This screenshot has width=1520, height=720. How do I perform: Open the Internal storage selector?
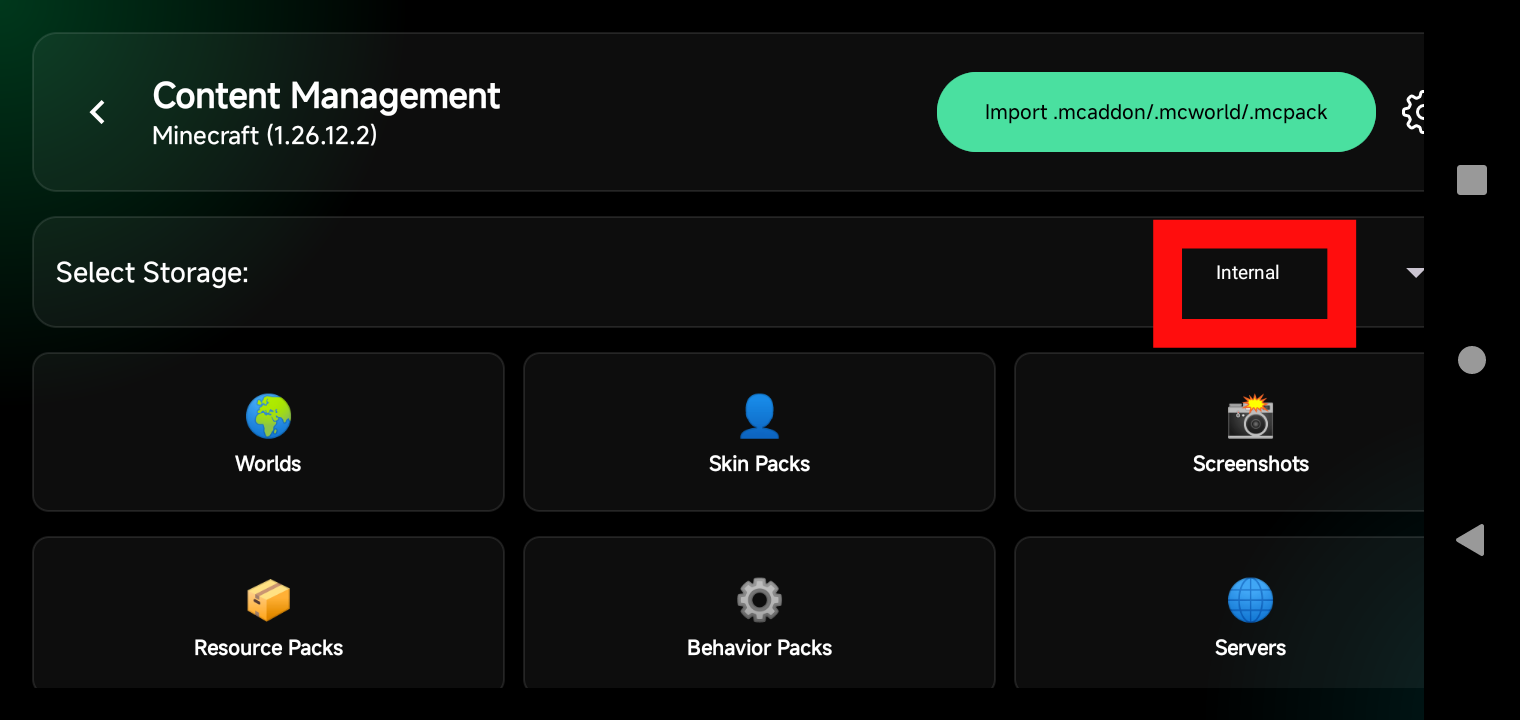click(1247, 273)
